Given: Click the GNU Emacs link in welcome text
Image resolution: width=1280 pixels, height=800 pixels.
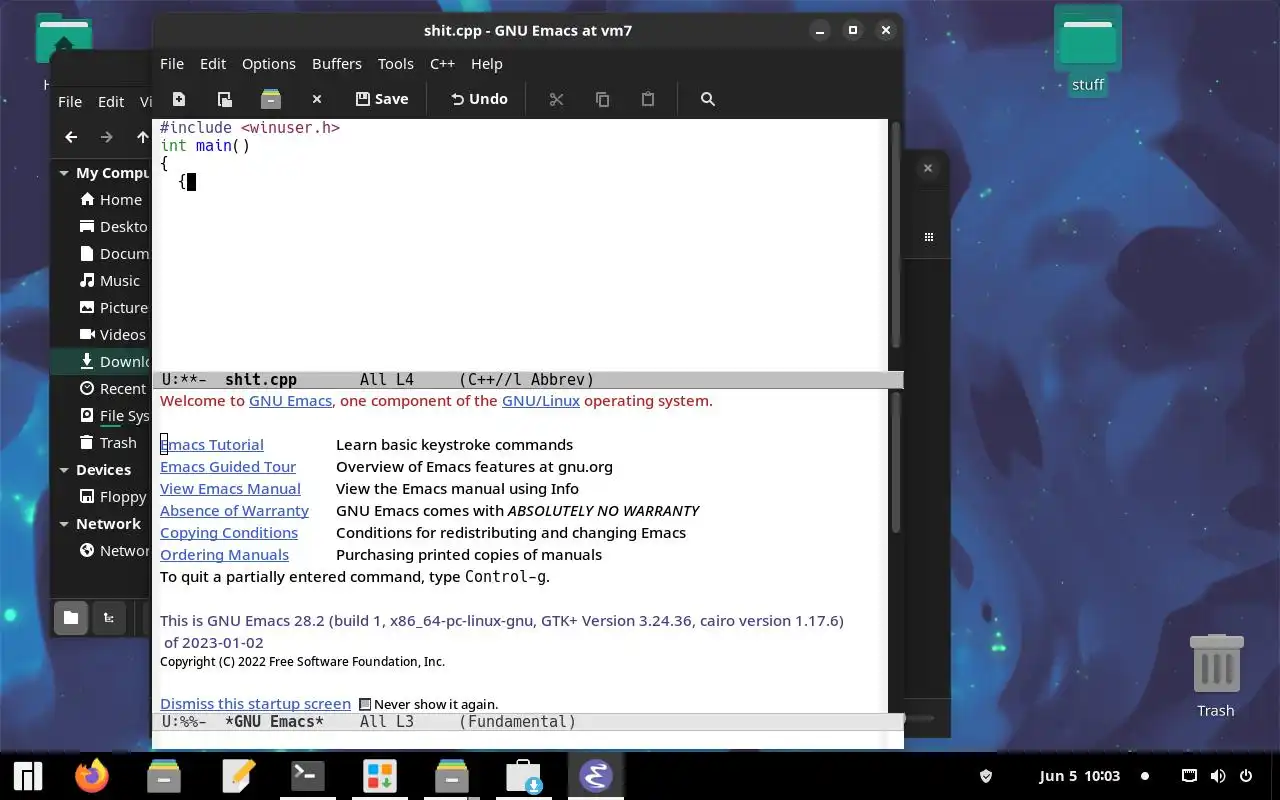Looking at the screenshot, I should click(x=290, y=401).
